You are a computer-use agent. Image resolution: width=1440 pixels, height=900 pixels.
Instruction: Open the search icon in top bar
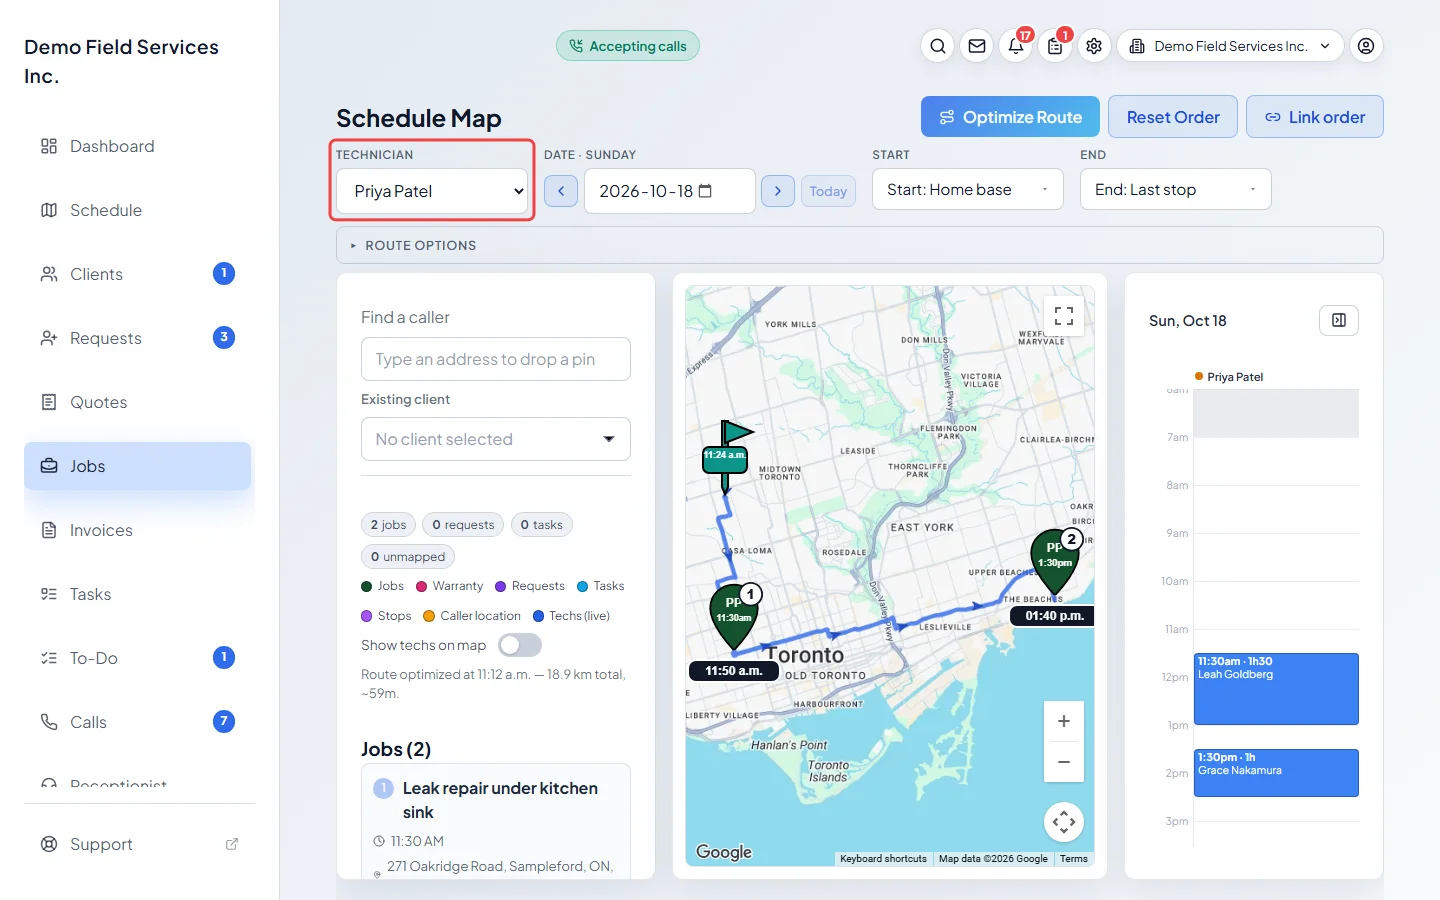(x=937, y=46)
